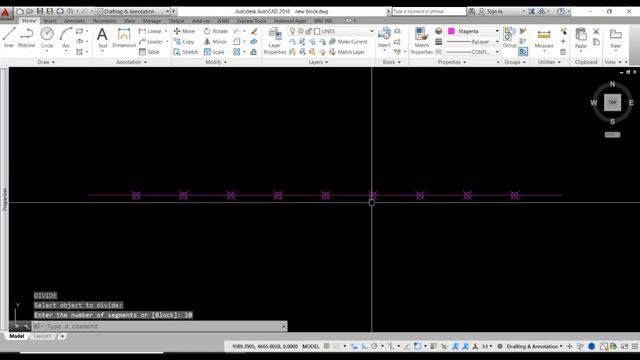Click the Move tool
This screenshot has height=360, width=640.
point(184,31)
